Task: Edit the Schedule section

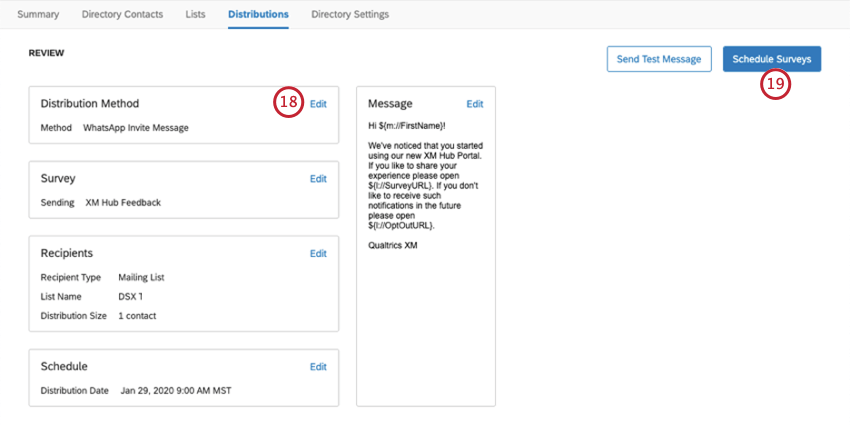Action: pos(318,367)
